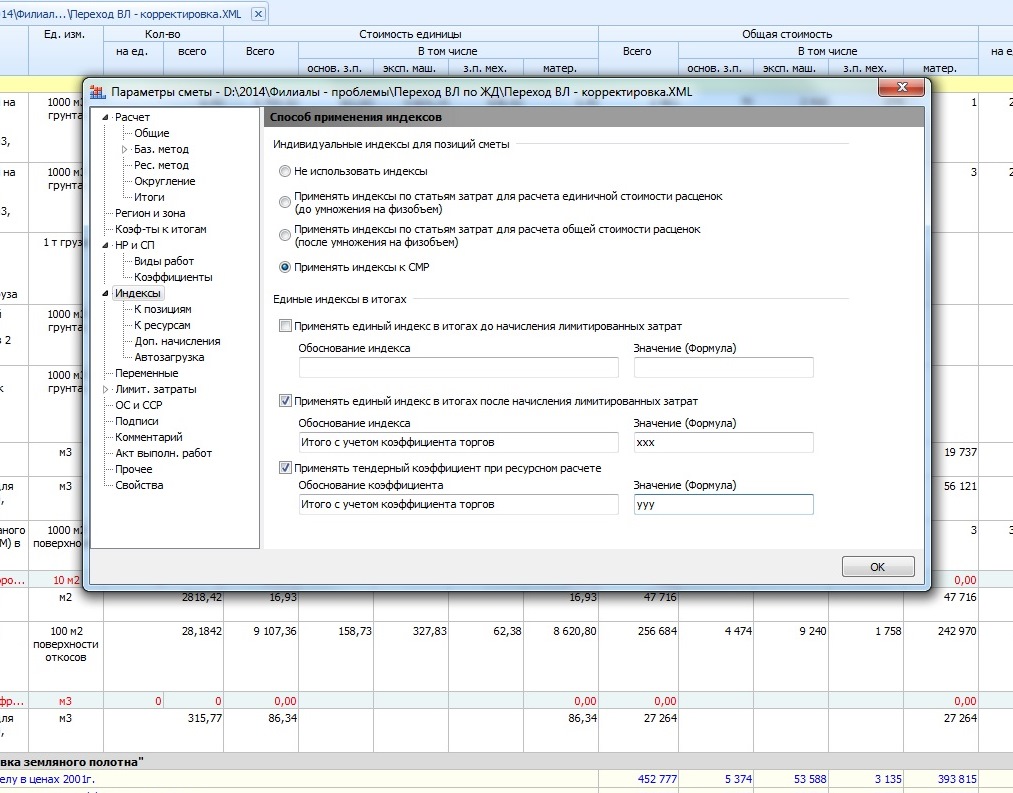1013x793 pixels.
Task: Click the empty Обоснование индекса field
Action: click(458, 368)
